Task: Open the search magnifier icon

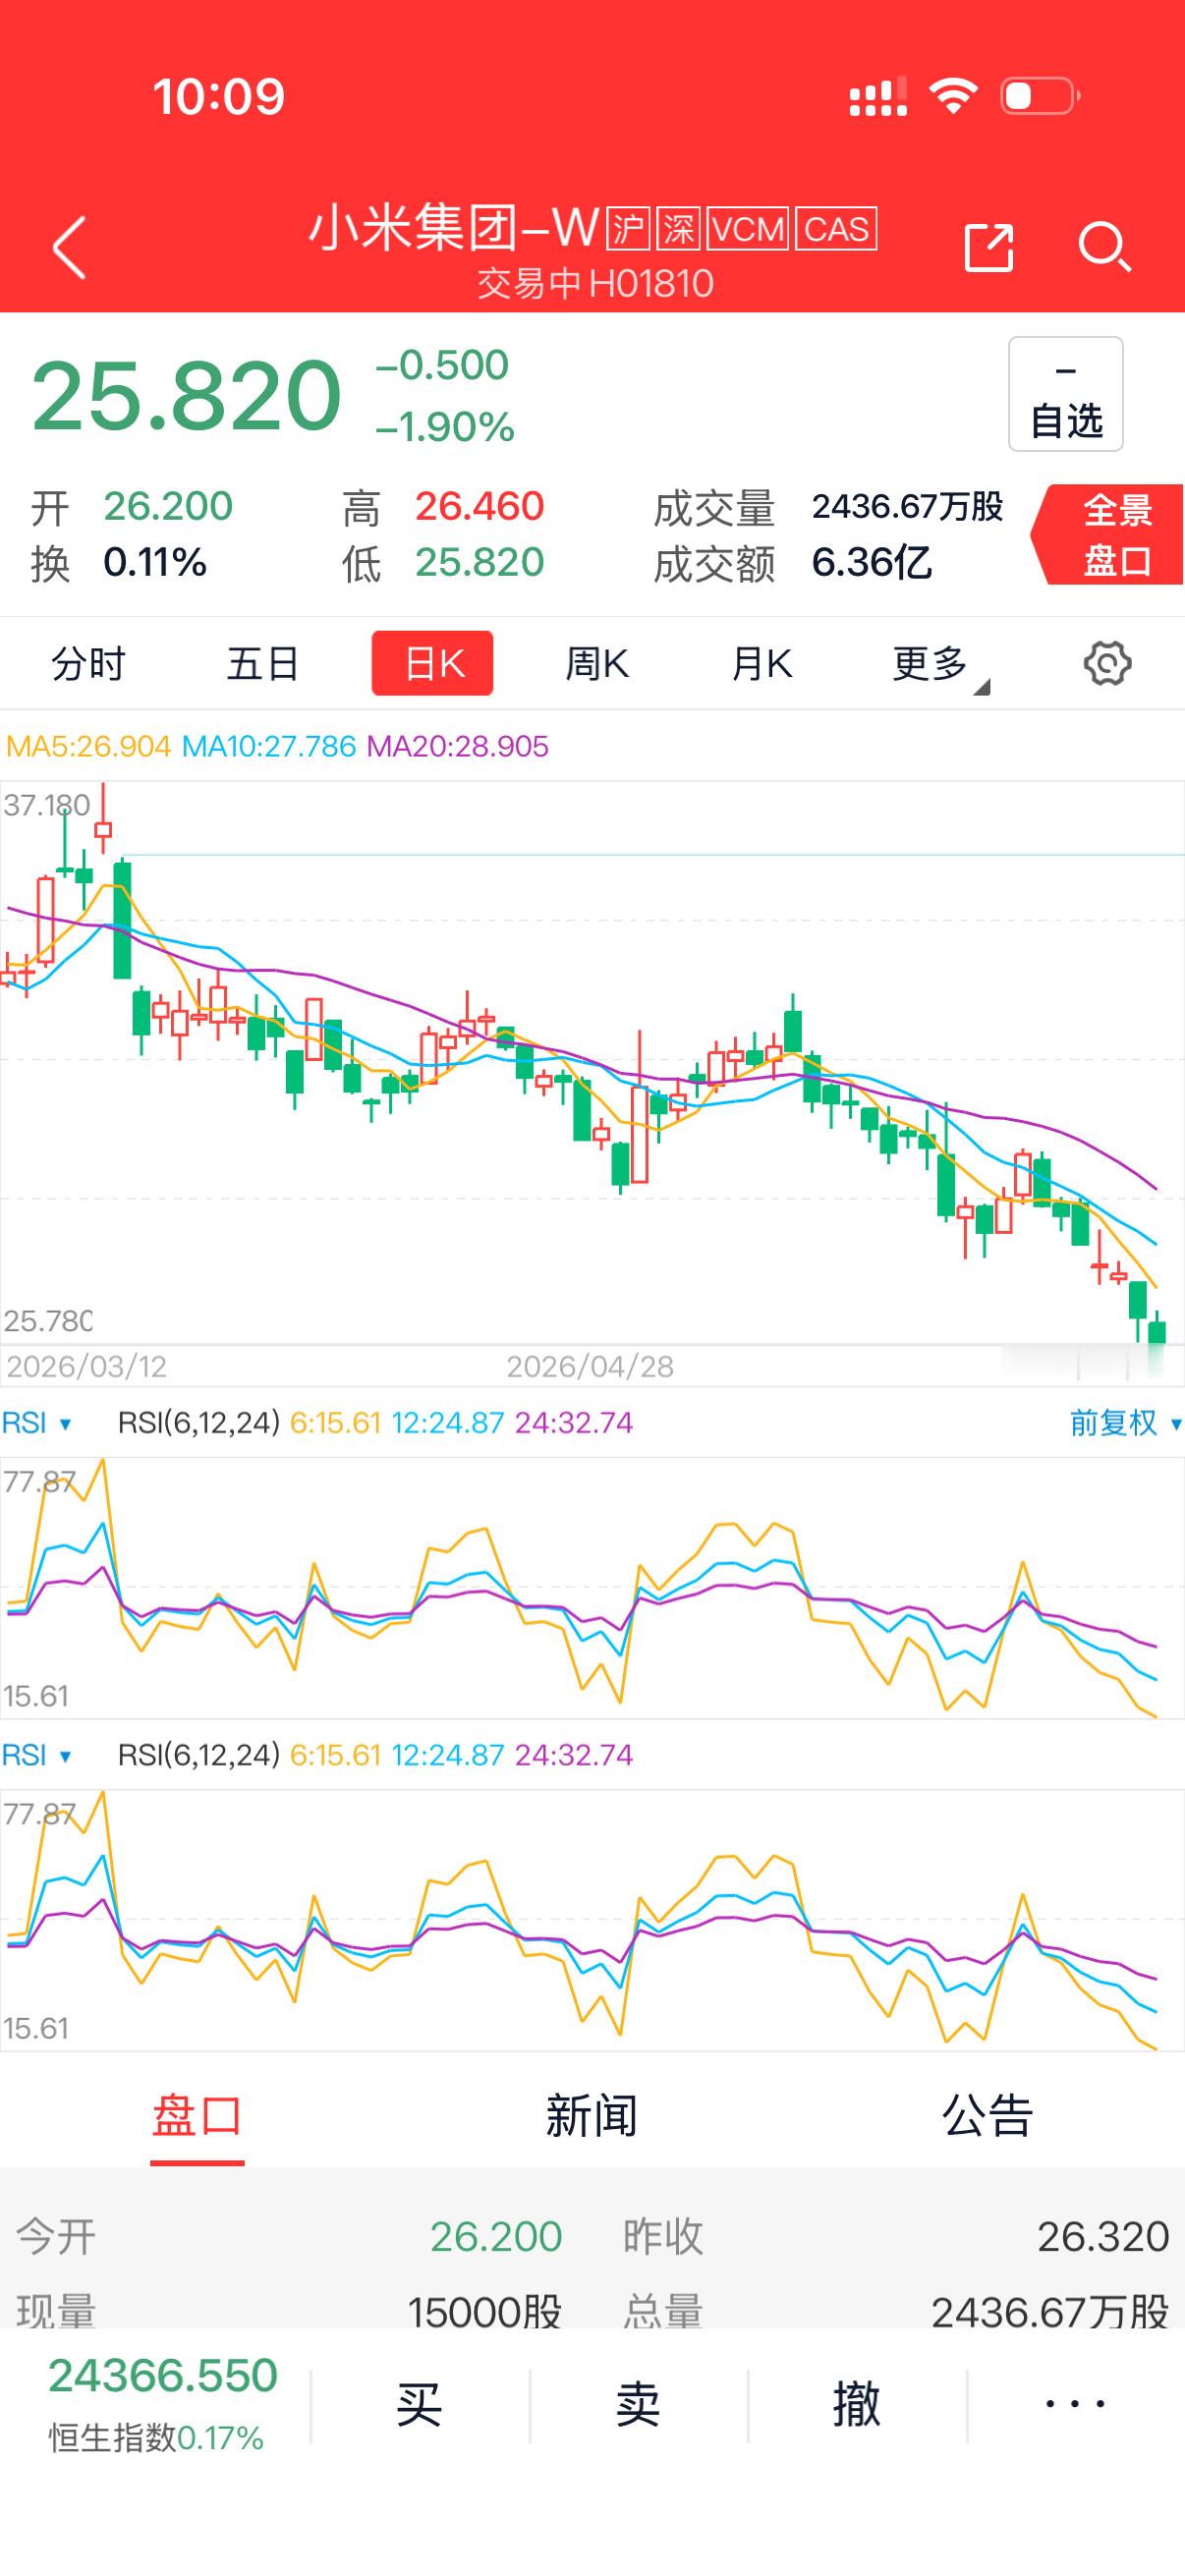Action: coord(1105,247)
